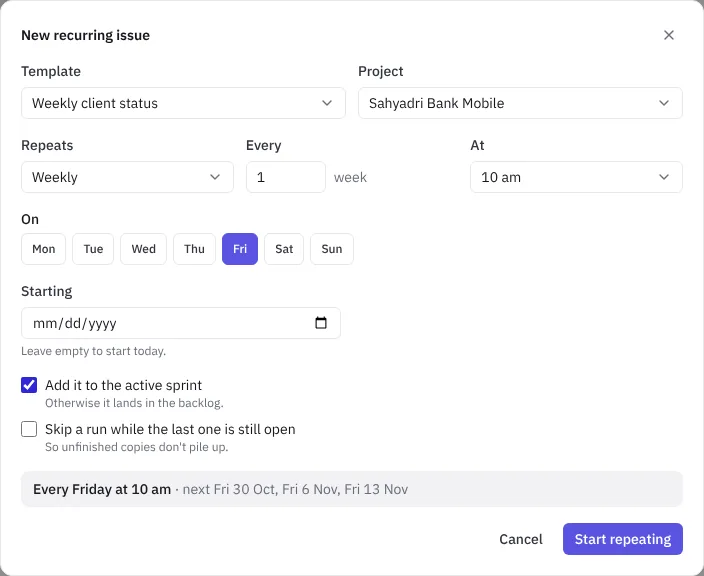This screenshot has width=704, height=576.
Task: Open the Project dropdown showing Sahyadri Bank Mobile
Action: [520, 103]
